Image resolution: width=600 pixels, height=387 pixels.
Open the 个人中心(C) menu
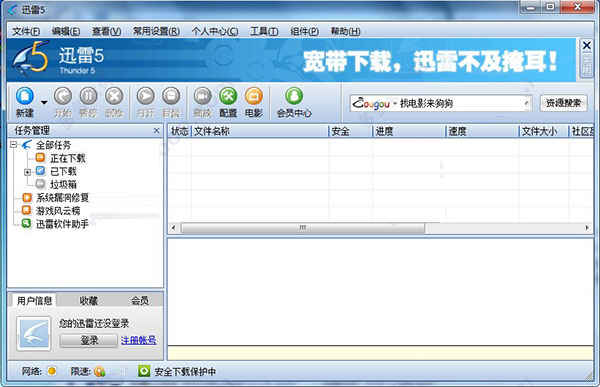point(215,31)
